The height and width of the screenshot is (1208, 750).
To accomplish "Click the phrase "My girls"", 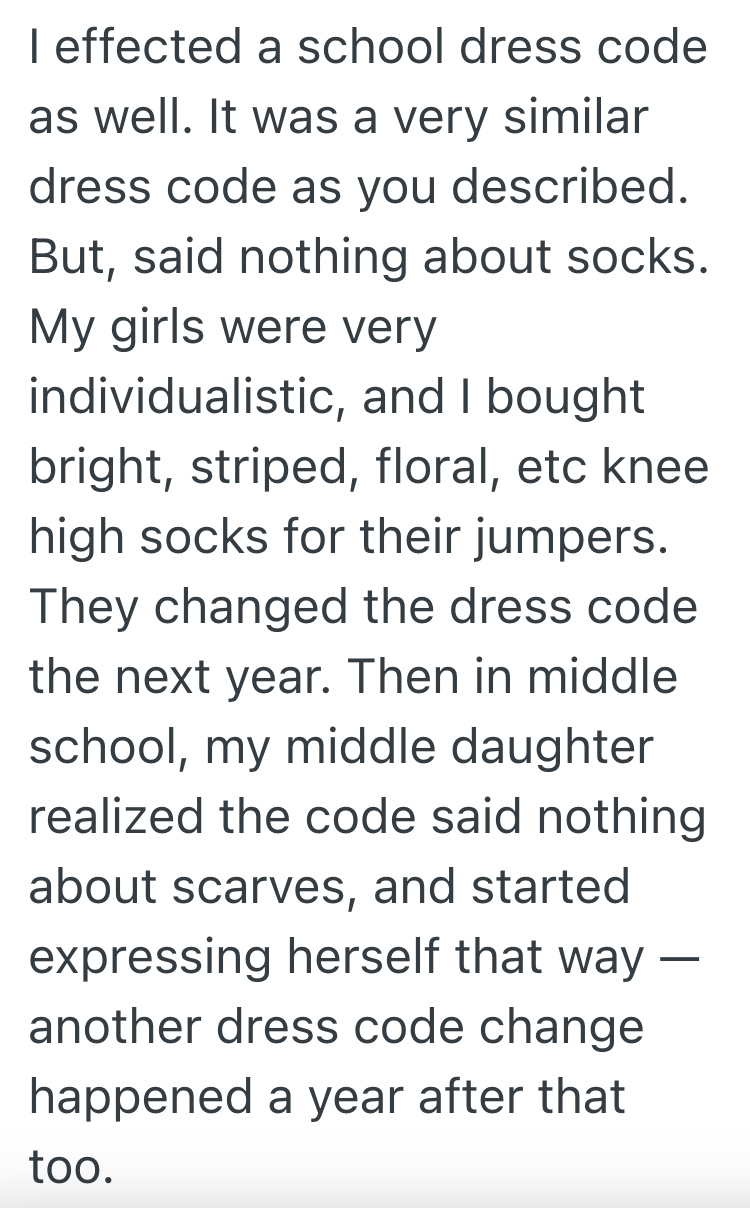I will click(x=111, y=329).
